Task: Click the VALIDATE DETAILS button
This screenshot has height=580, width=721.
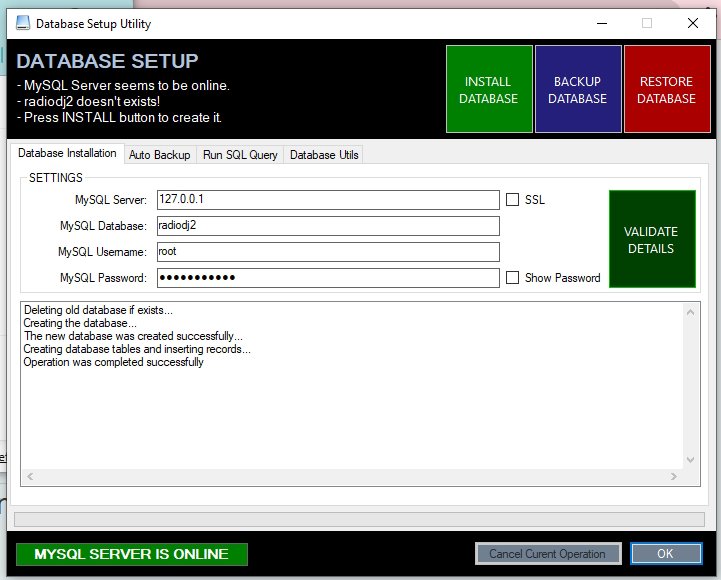Action: point(650,240)
